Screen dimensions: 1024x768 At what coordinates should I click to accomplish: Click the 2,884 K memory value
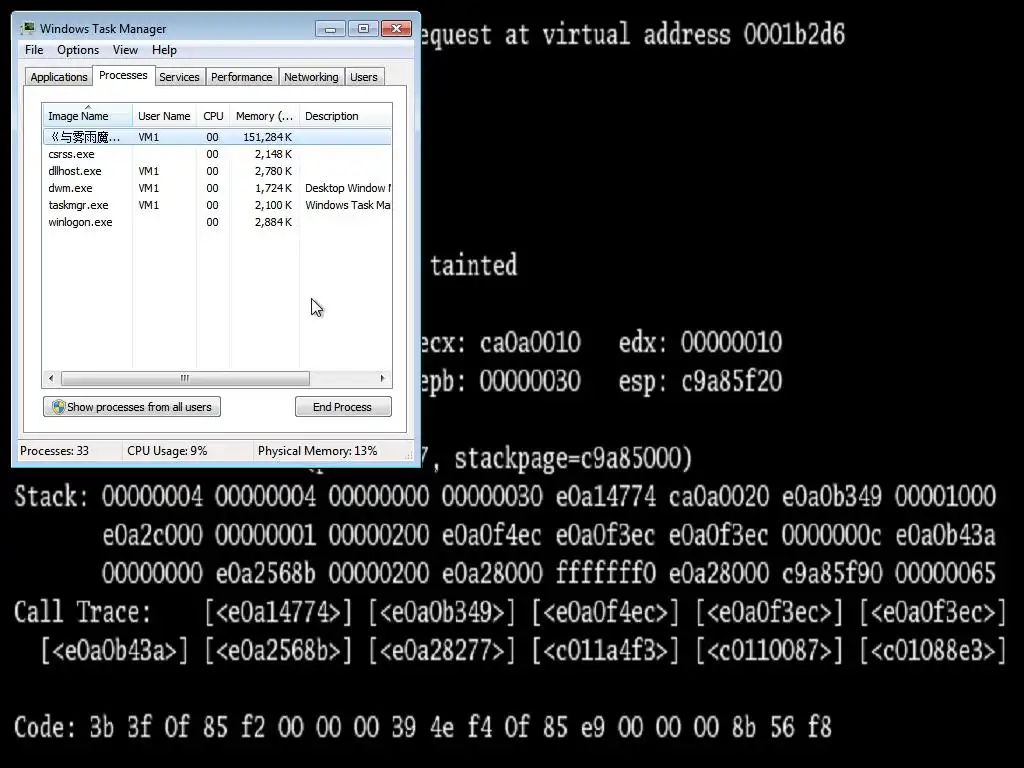(x=273, y=222)
